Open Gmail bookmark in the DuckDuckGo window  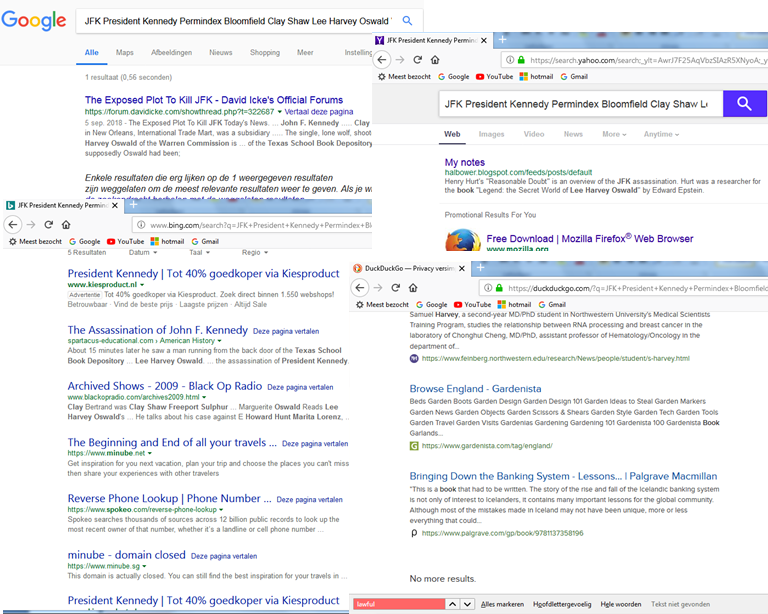coord(552,305)
